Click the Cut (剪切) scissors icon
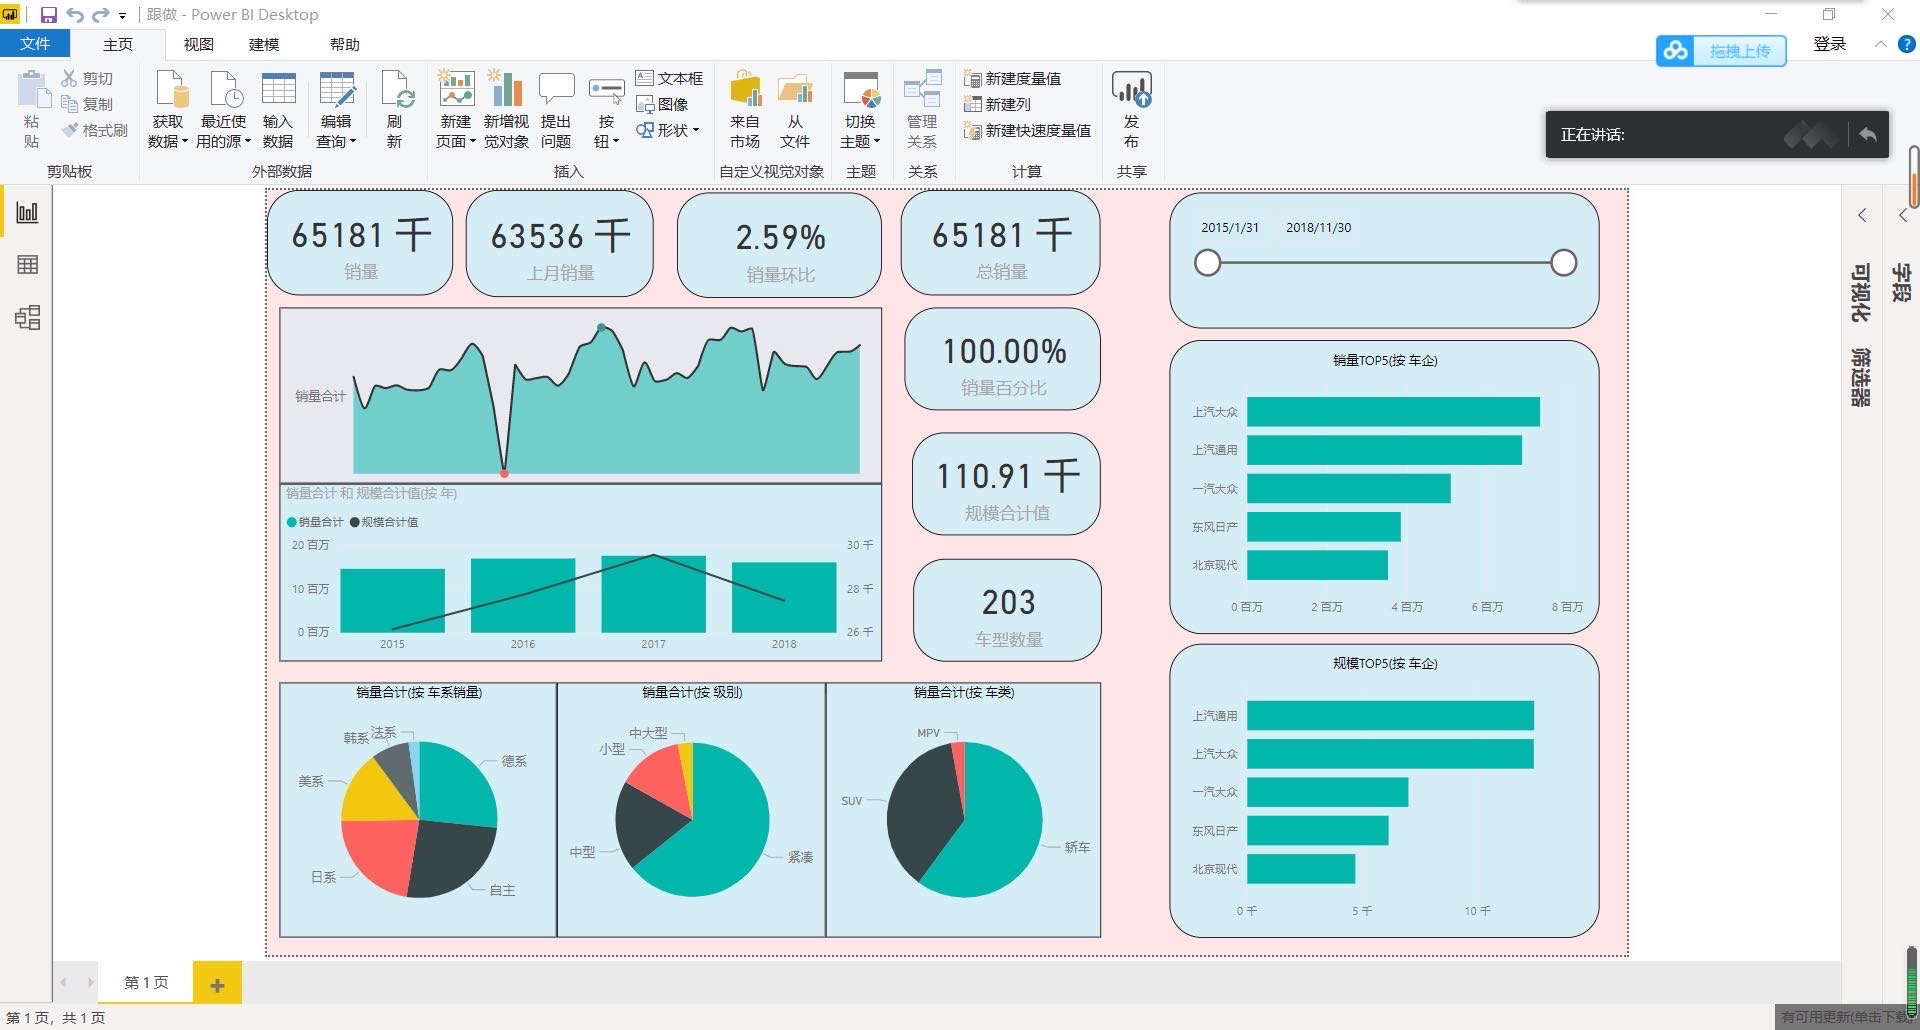The width and height of the screenshot is (1920, 1030). 69,78
